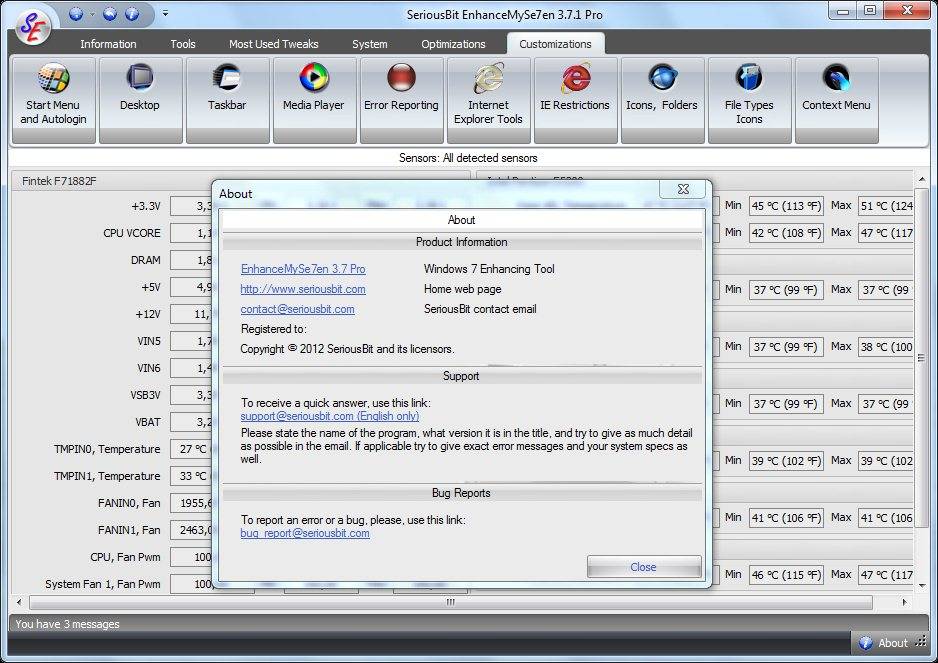
Task: Open Internet Explorer Tools icon
Action: point(488,100)
